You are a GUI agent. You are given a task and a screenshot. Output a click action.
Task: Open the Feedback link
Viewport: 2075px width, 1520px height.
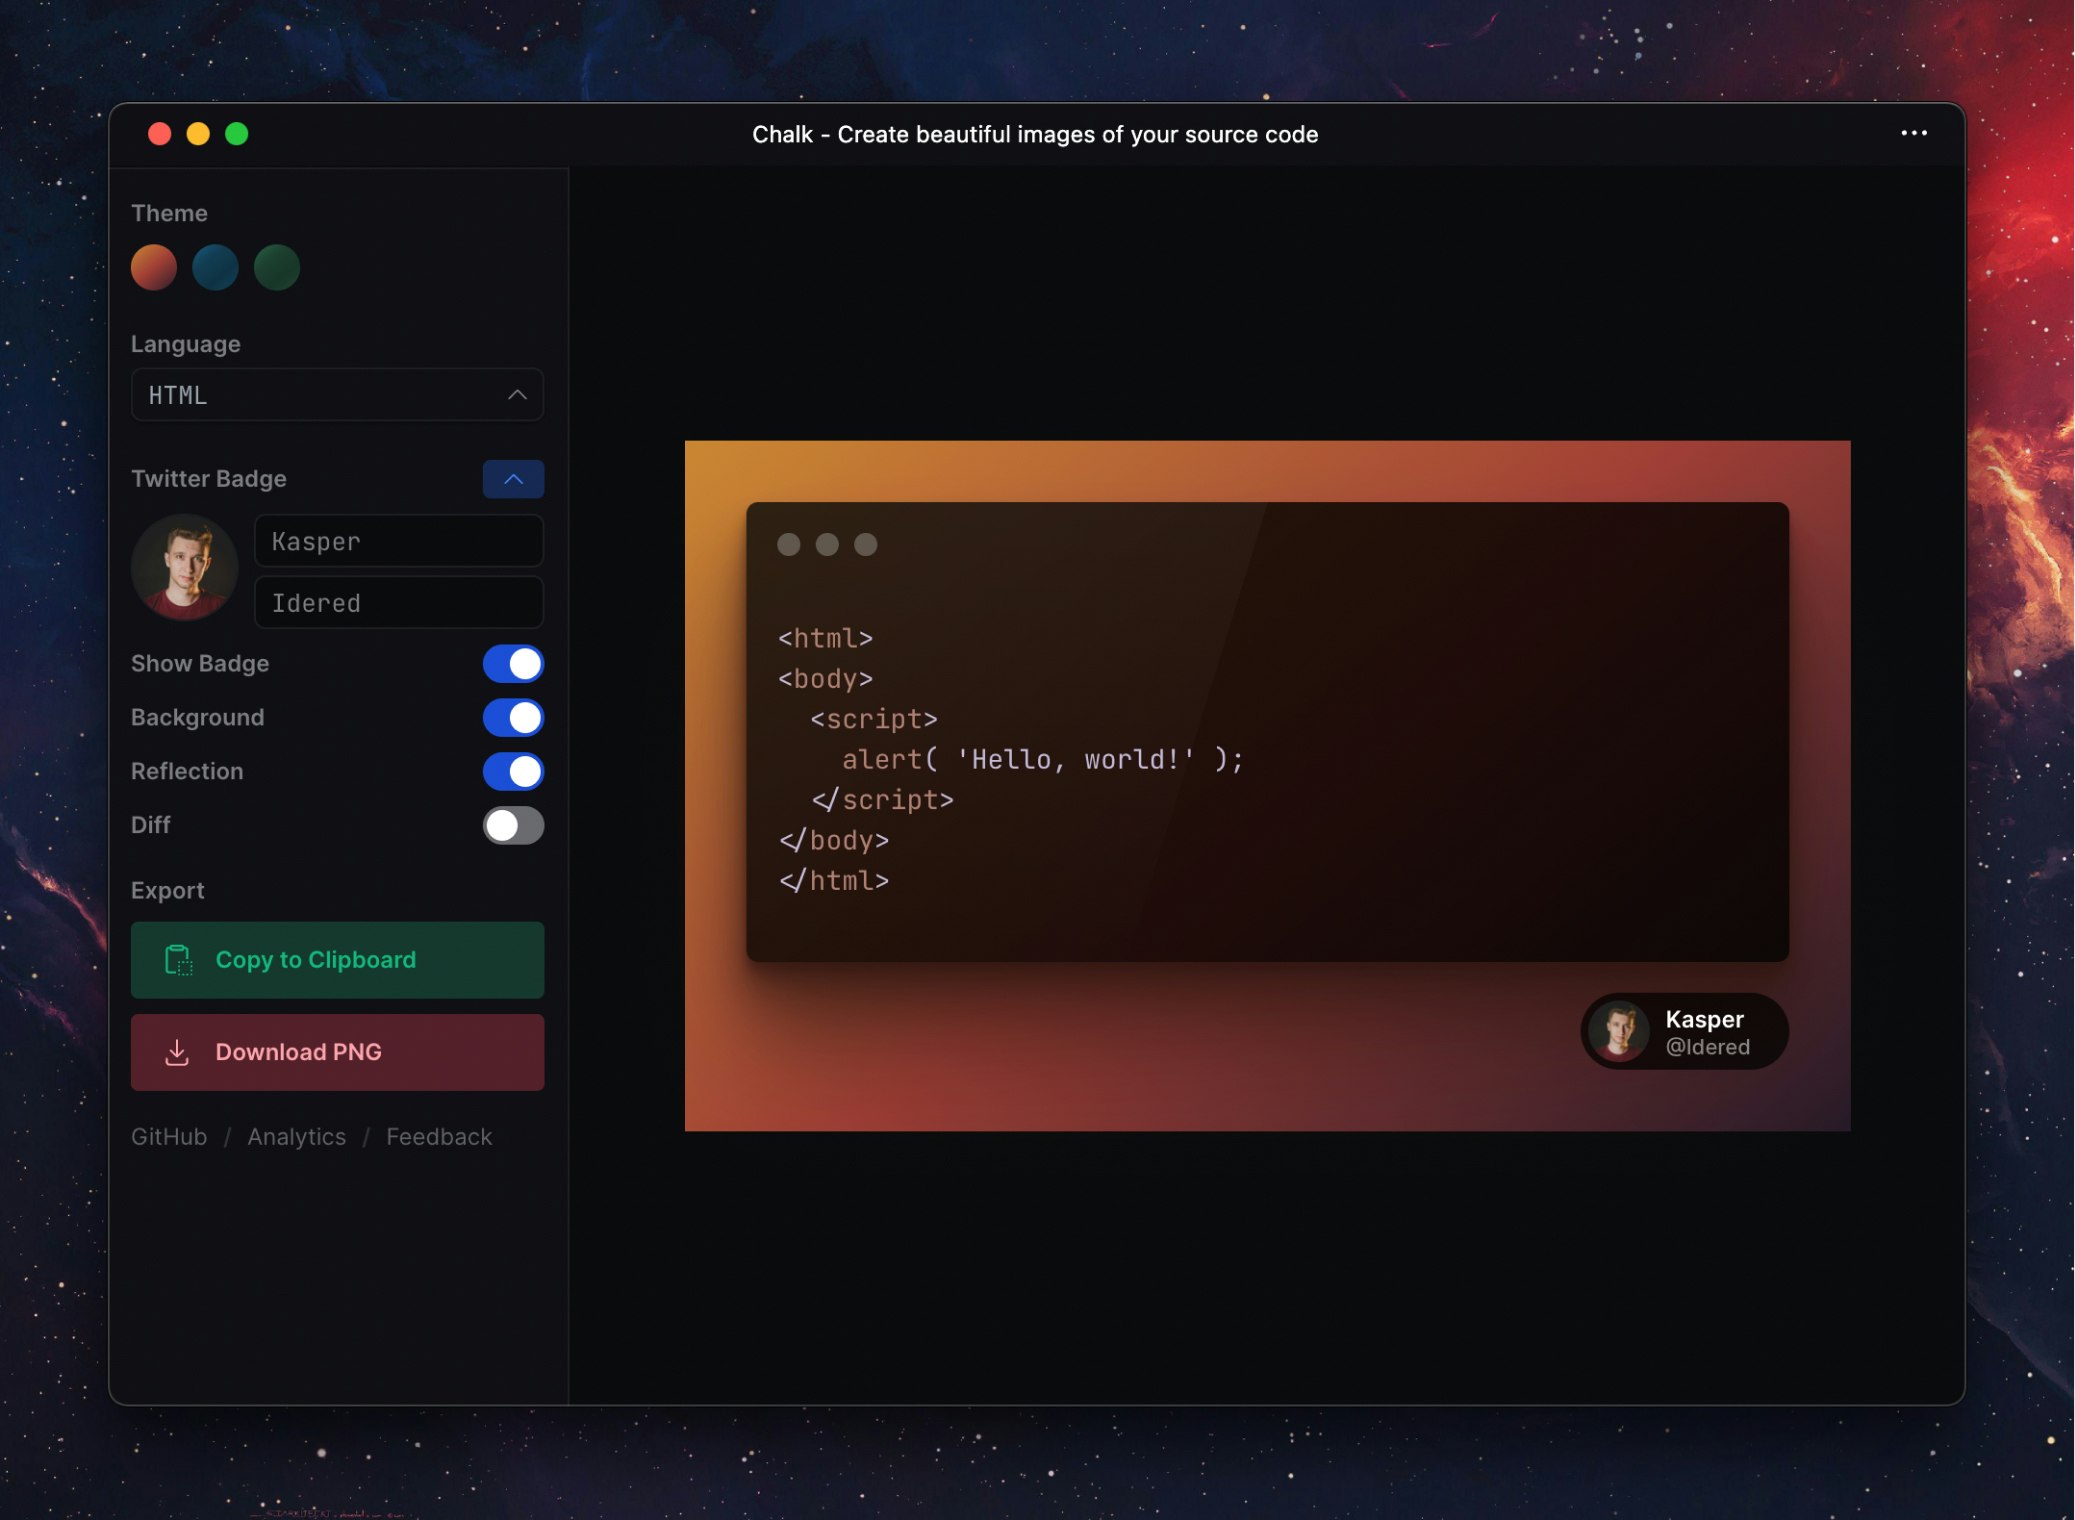coord(439,1137)
